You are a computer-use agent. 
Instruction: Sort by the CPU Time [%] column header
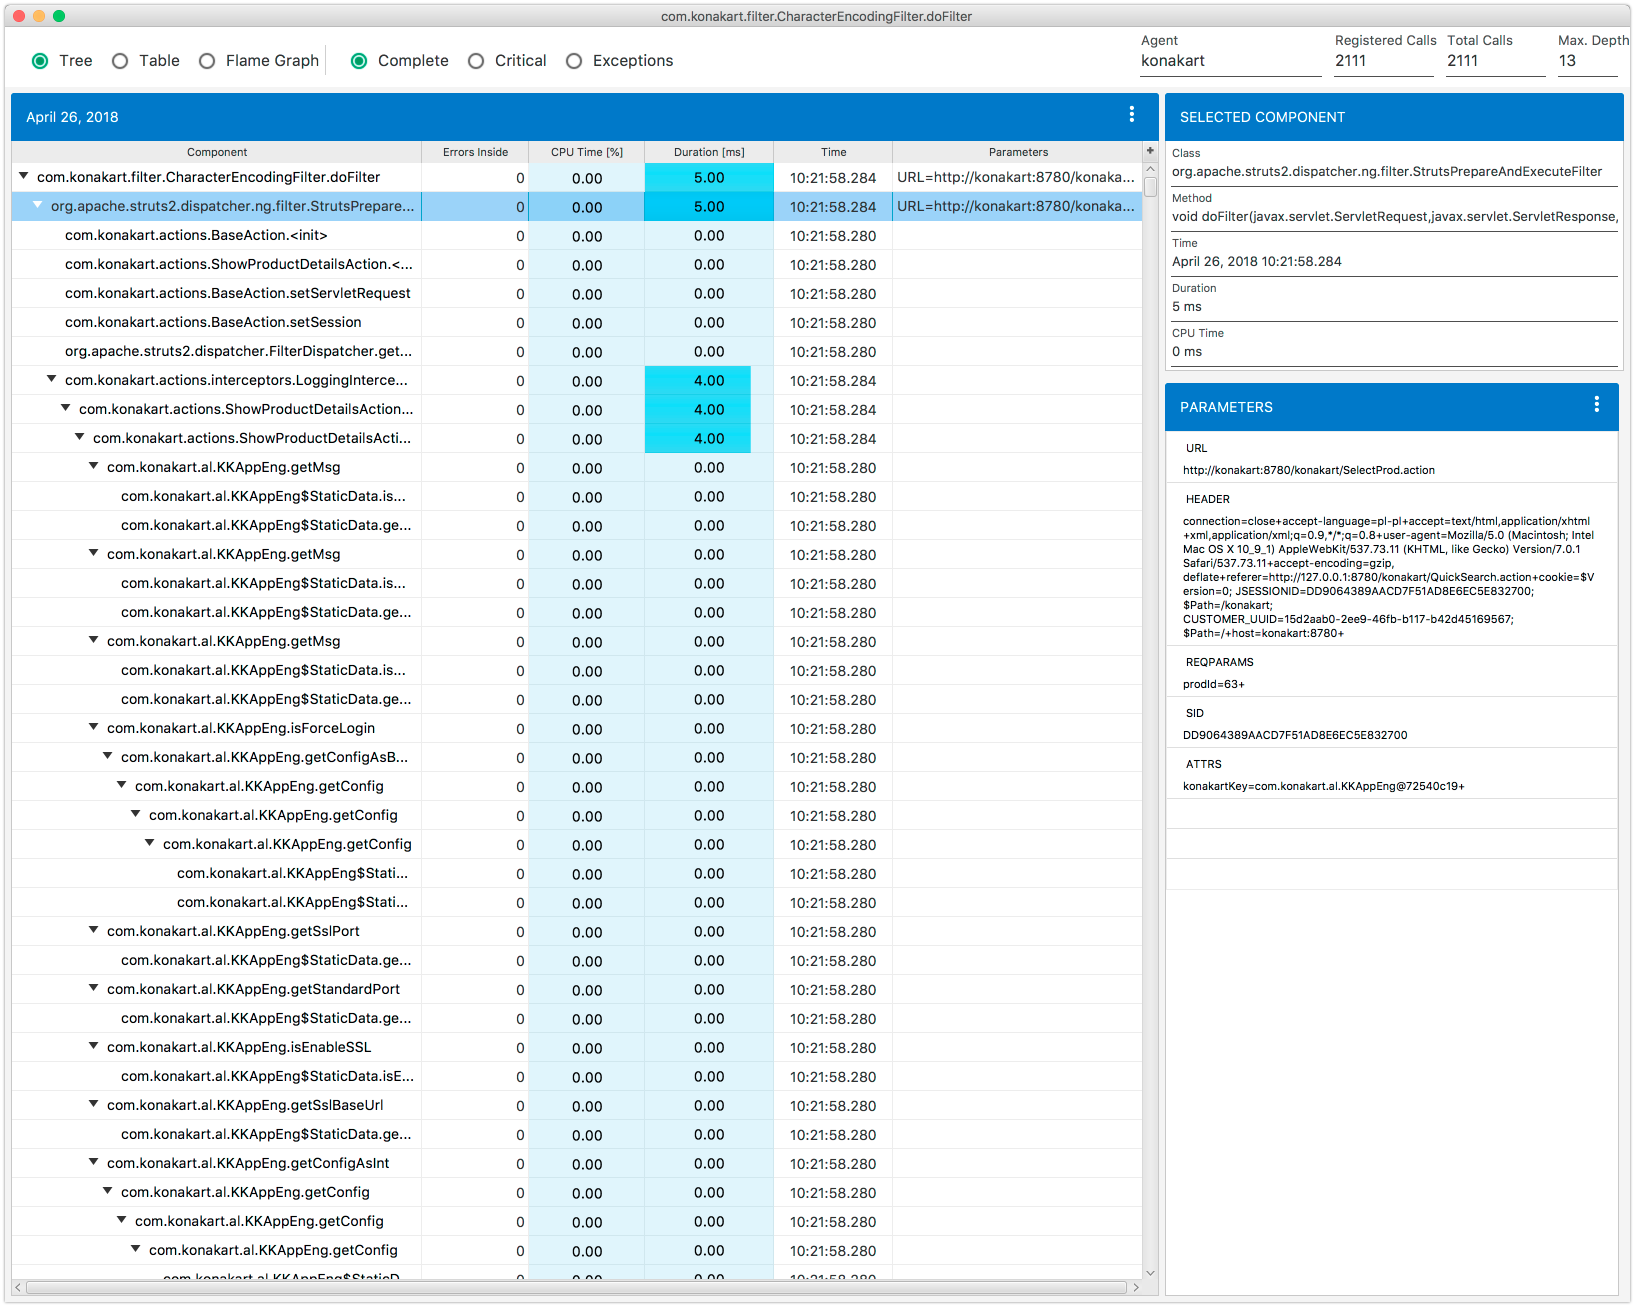point(587,152)
